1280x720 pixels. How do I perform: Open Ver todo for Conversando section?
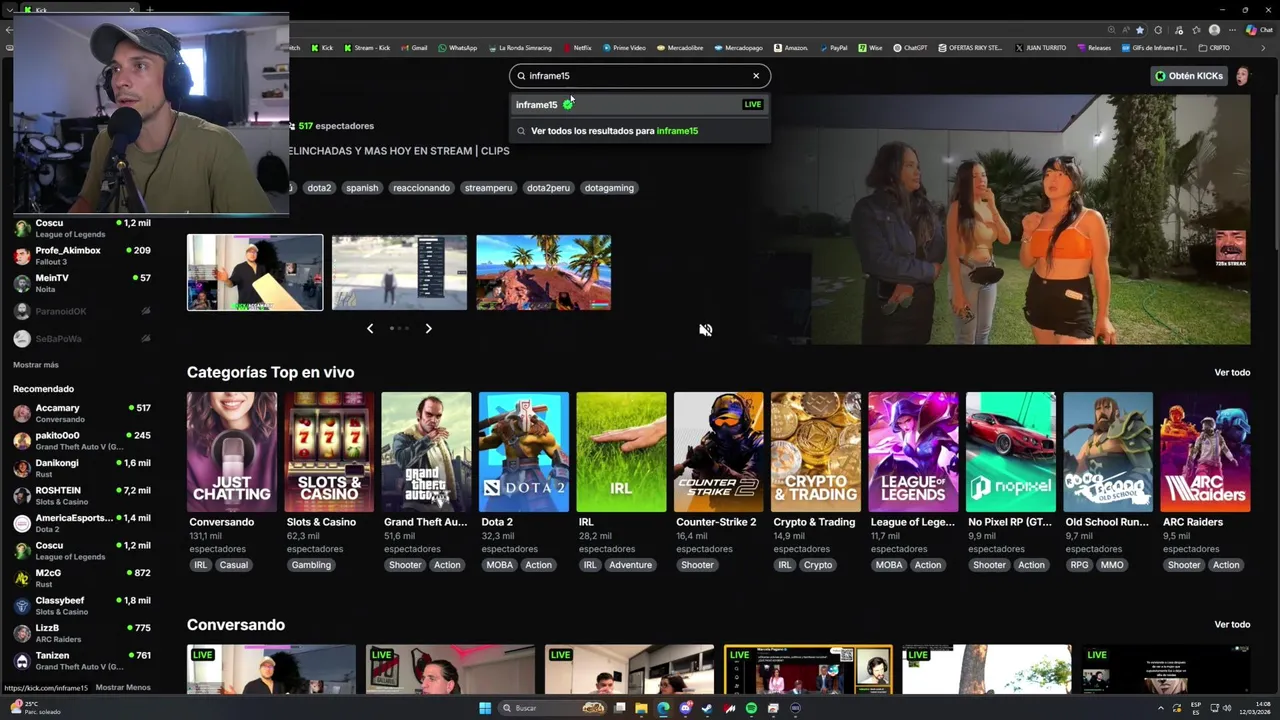pyautogui.click(x=1232, y=624)
